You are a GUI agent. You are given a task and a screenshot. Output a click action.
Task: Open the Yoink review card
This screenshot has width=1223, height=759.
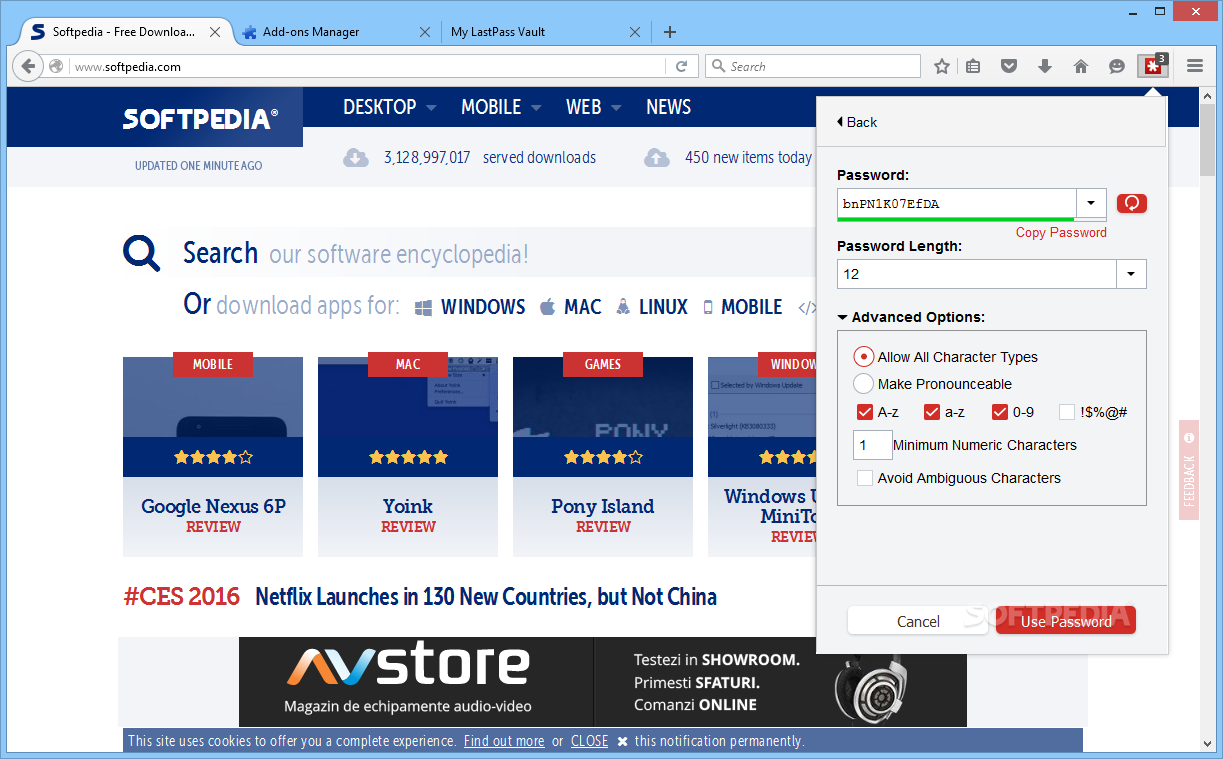[408, 456]
